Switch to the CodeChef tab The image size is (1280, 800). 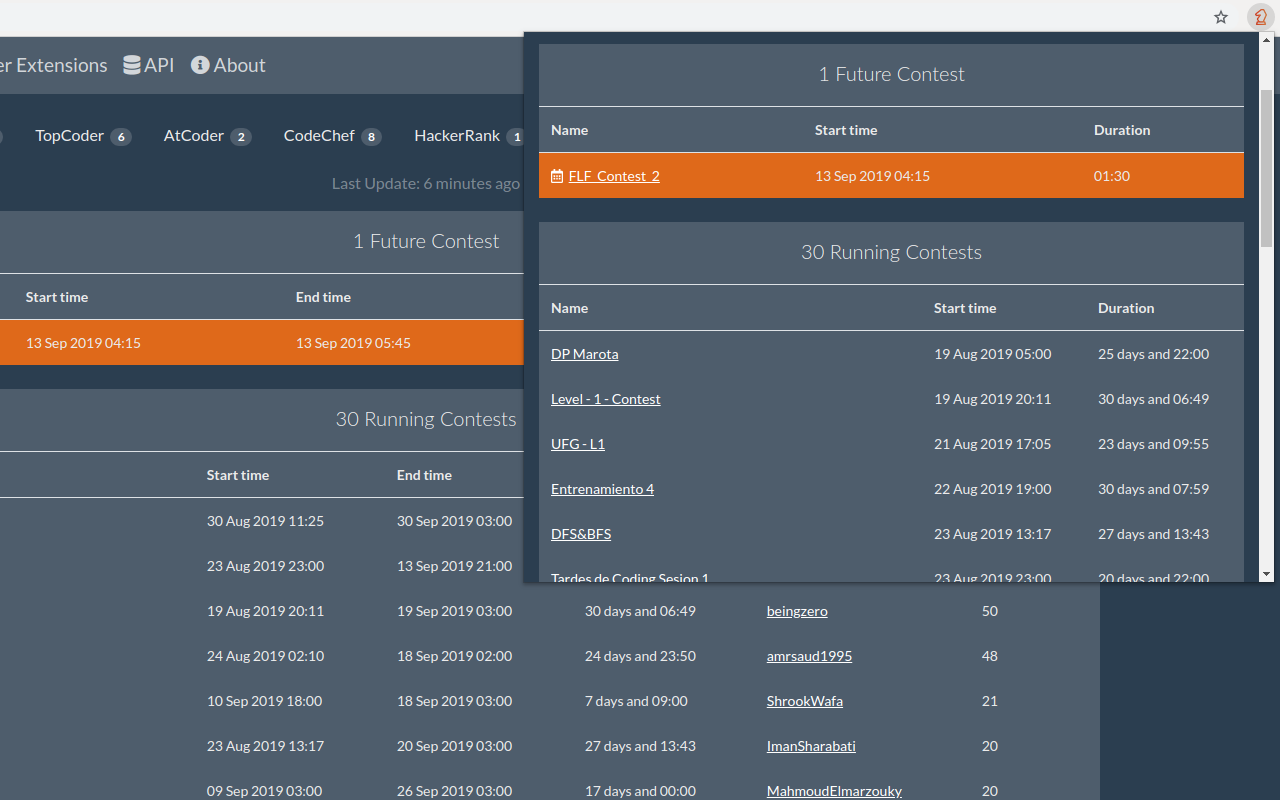point(332,136)
